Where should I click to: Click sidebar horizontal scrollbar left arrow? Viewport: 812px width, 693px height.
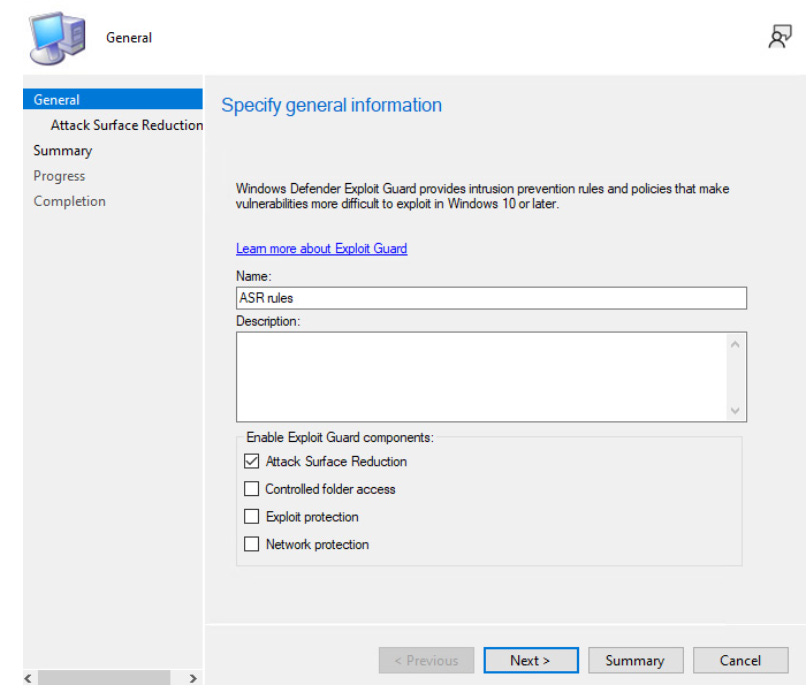28,678
